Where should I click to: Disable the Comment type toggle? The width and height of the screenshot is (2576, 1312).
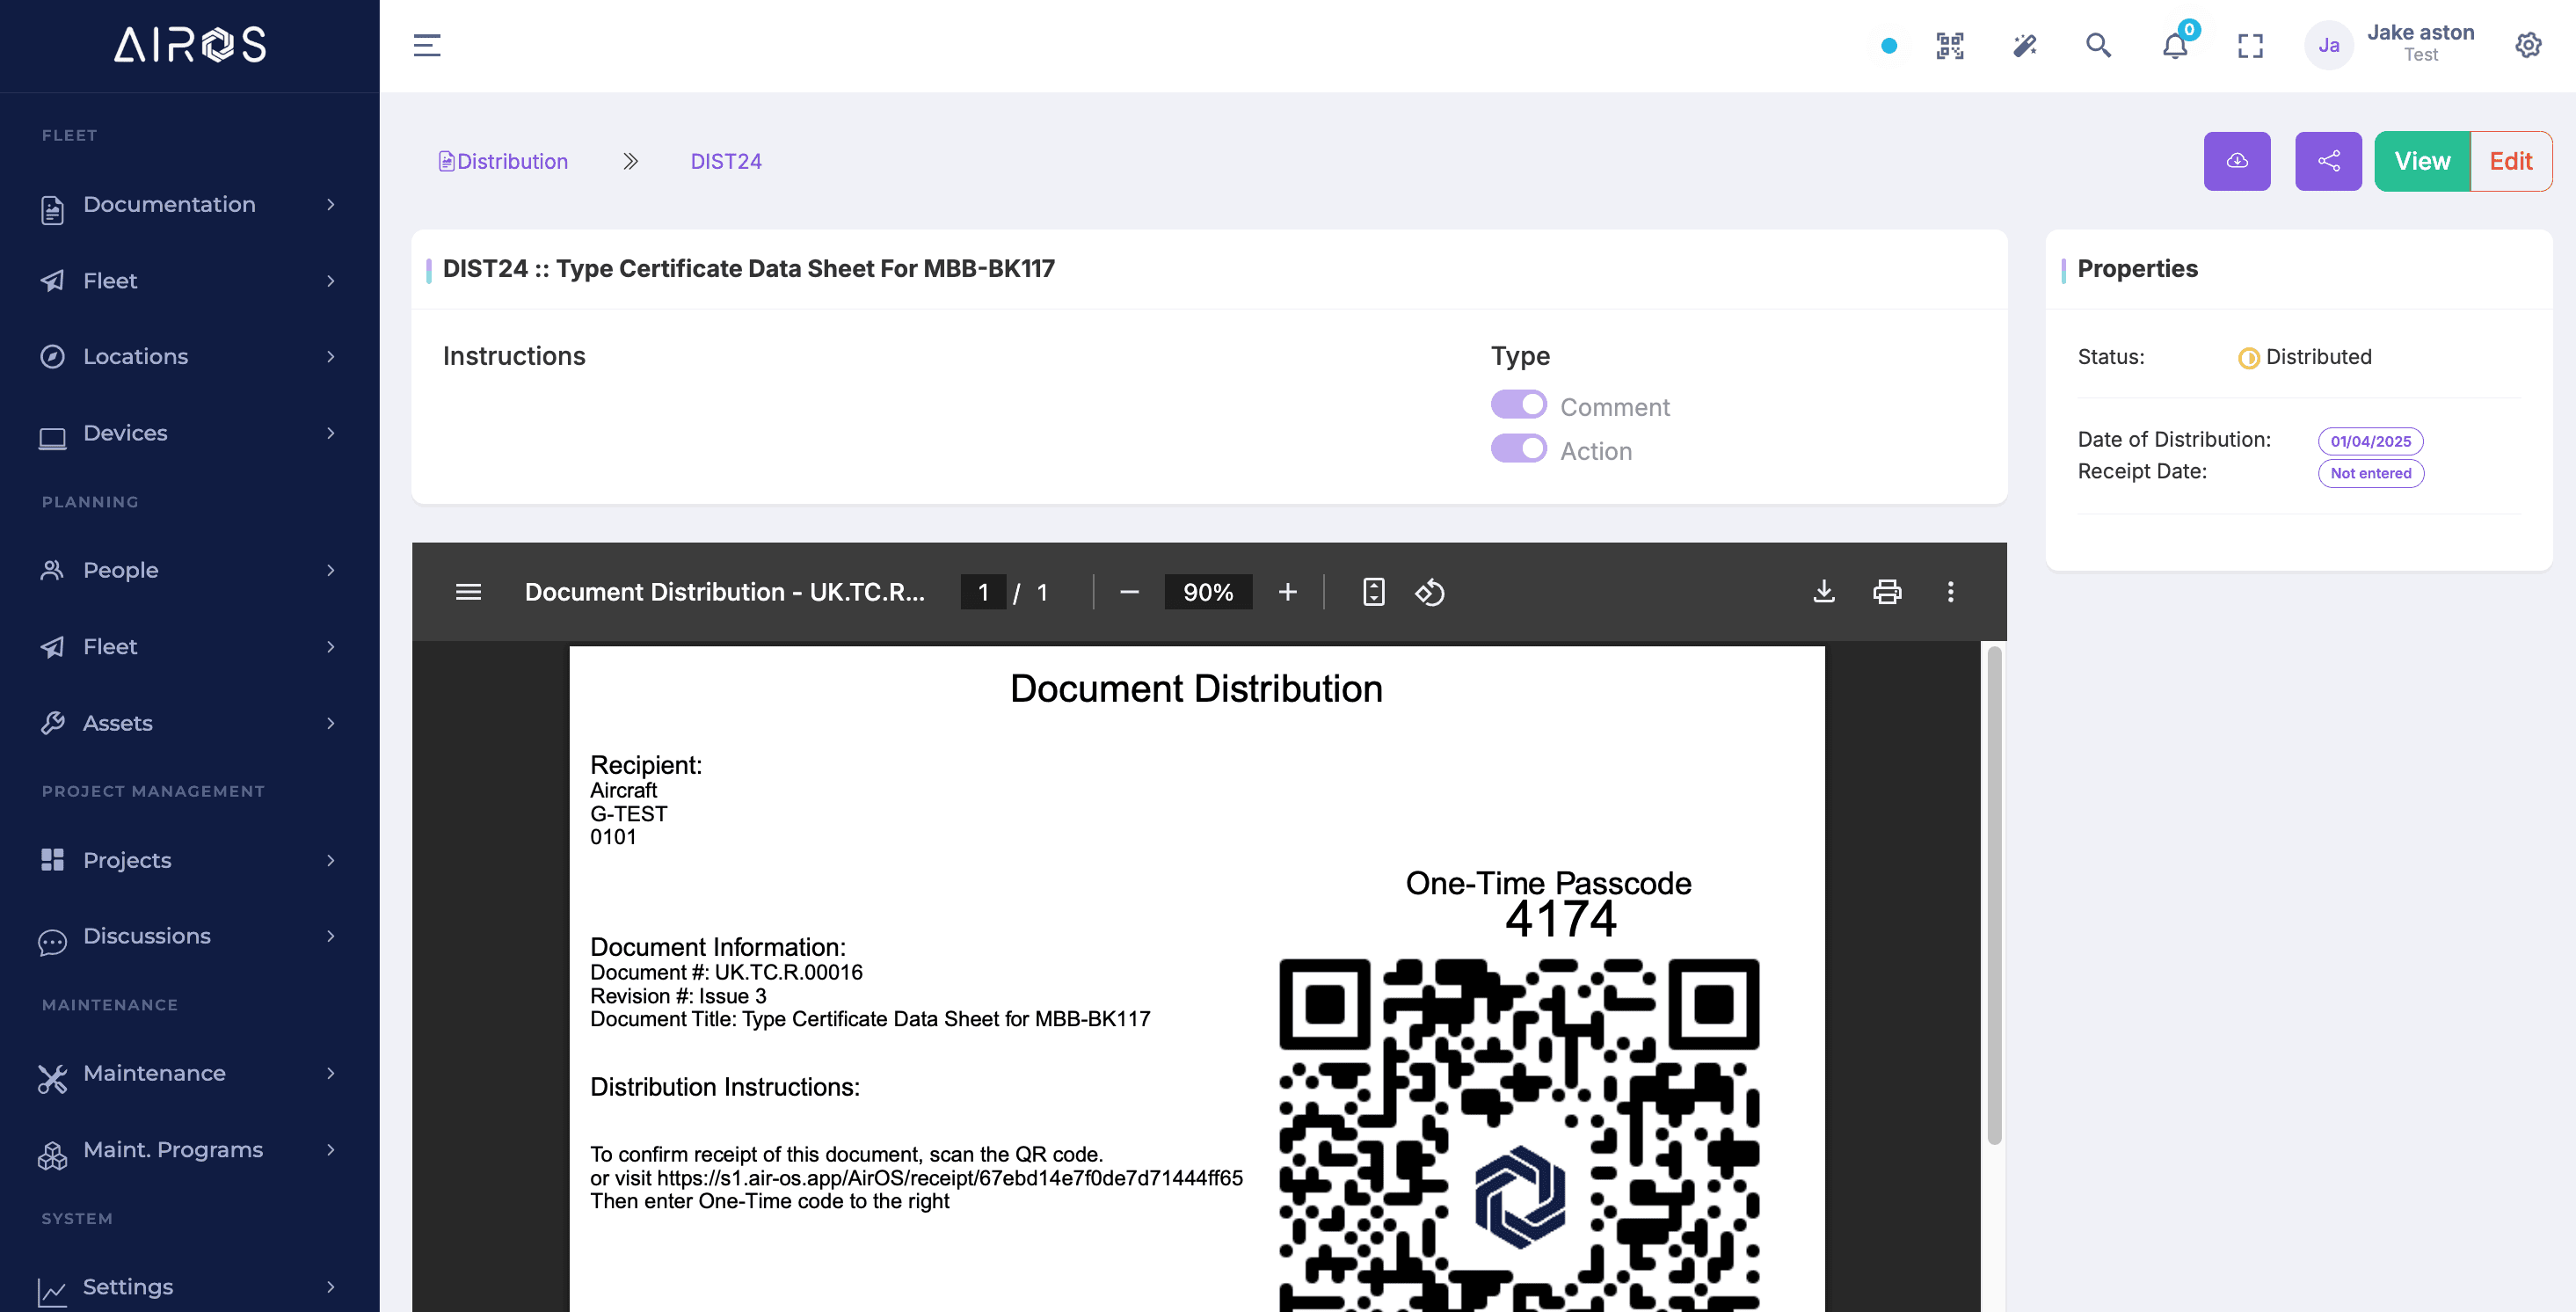point(1518,404)
